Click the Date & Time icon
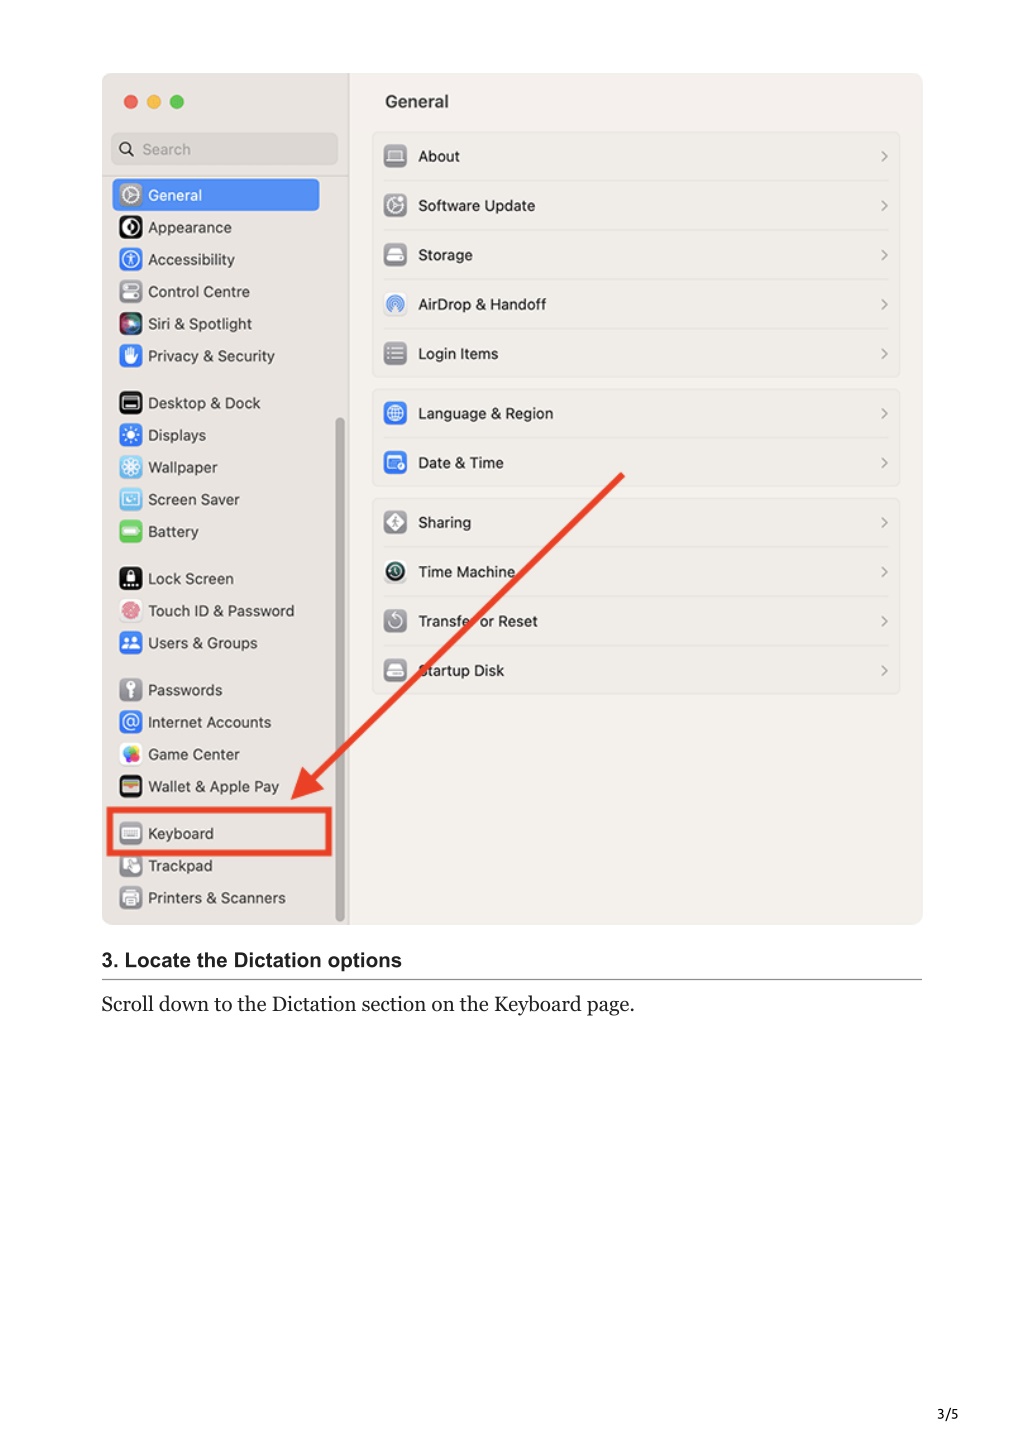The width and height of the screenshot is (1024, 1449). 396,463
